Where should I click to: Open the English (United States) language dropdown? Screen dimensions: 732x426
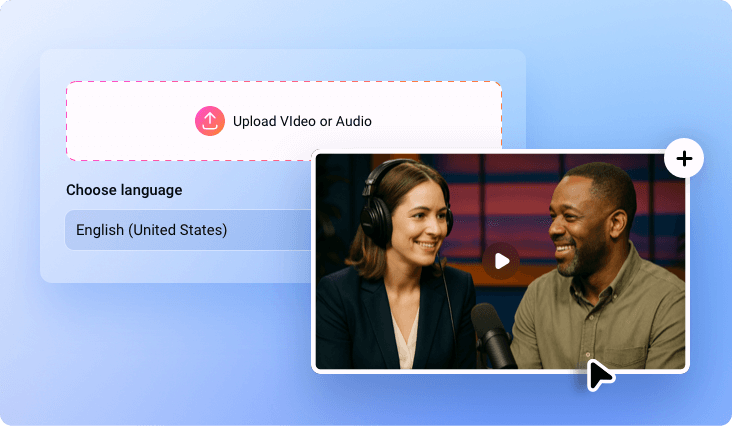point(189,230)
